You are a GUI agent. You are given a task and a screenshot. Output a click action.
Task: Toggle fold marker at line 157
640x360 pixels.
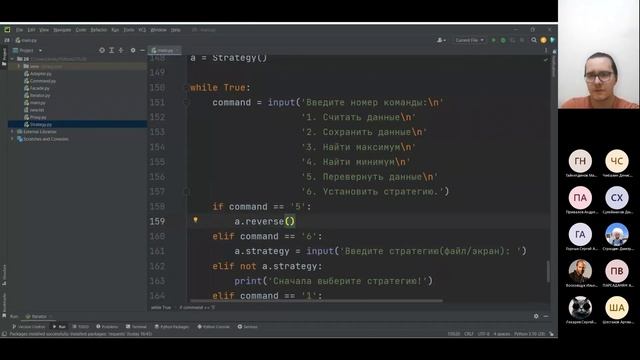pyautogui.click(x=186, y=191)
